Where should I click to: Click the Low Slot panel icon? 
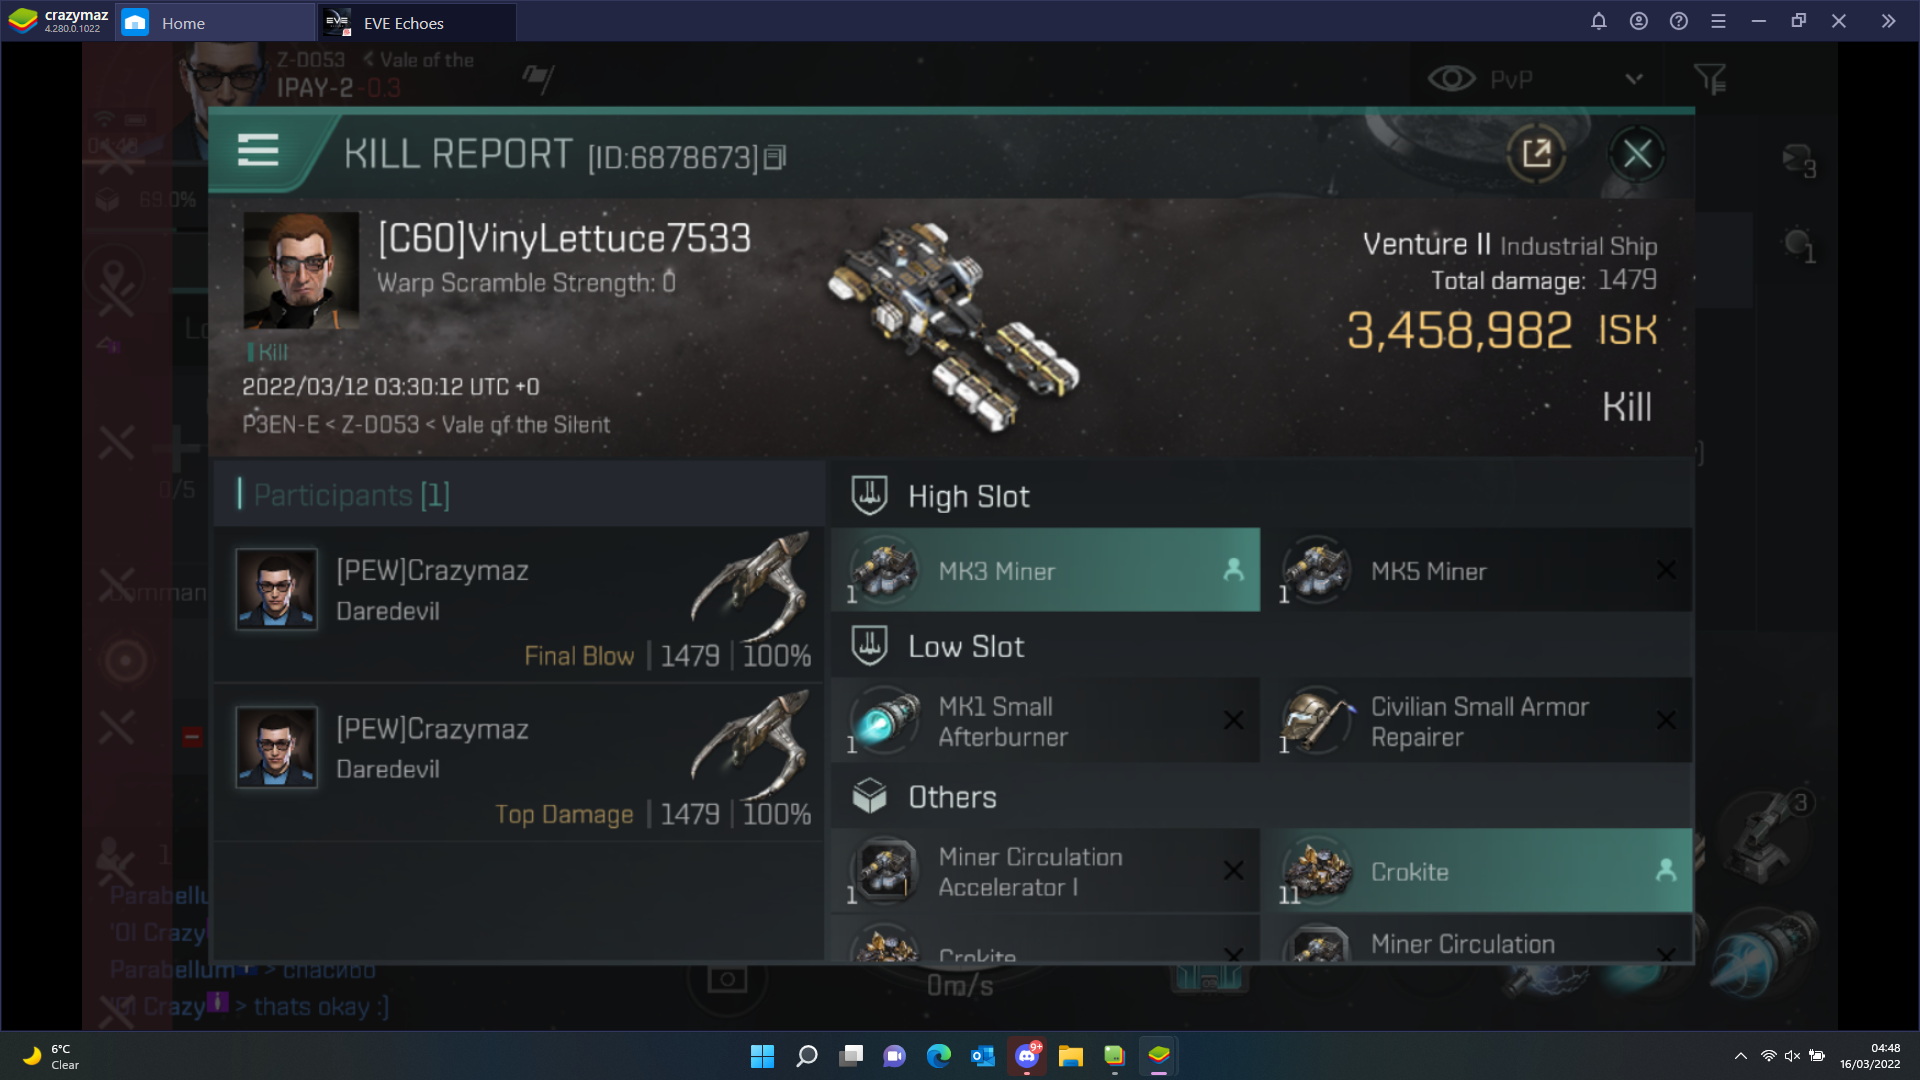[869, 646]
